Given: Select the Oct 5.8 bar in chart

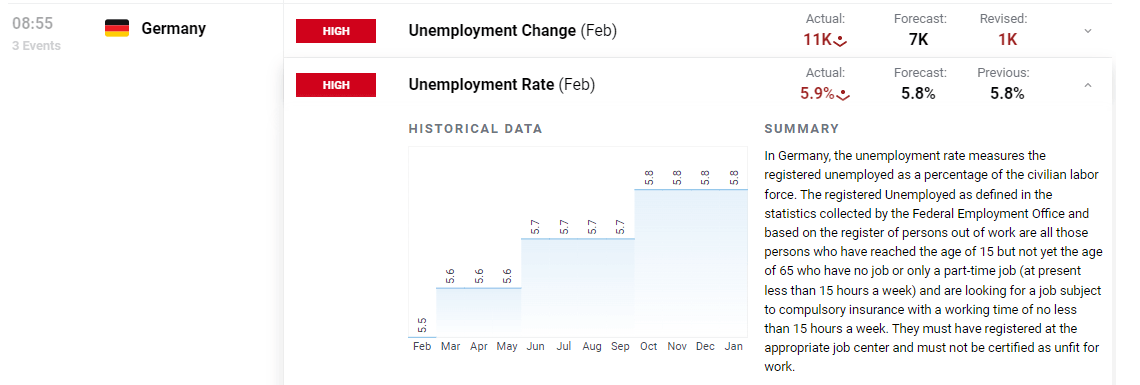Looking at the screenshot, I should 649,264.
